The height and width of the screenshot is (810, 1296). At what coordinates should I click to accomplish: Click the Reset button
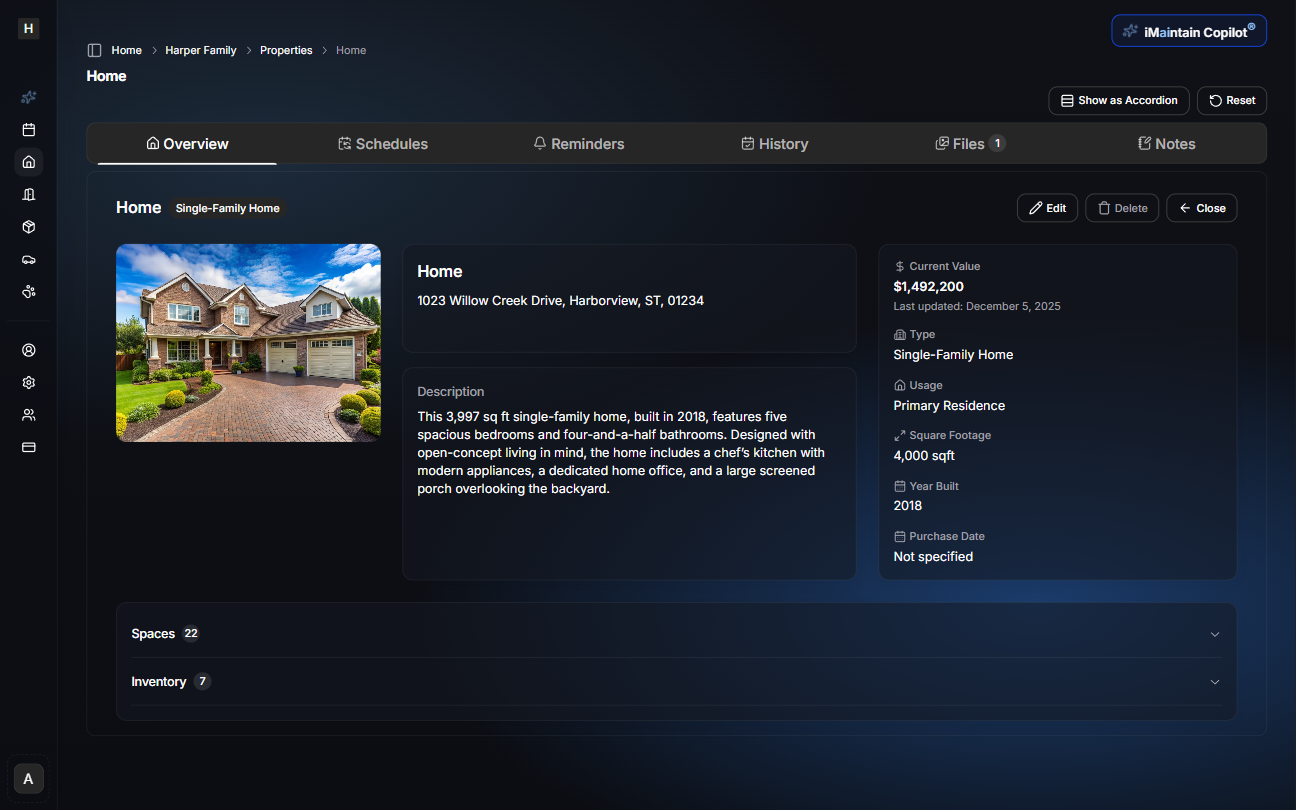click(x=1231, y=100)
